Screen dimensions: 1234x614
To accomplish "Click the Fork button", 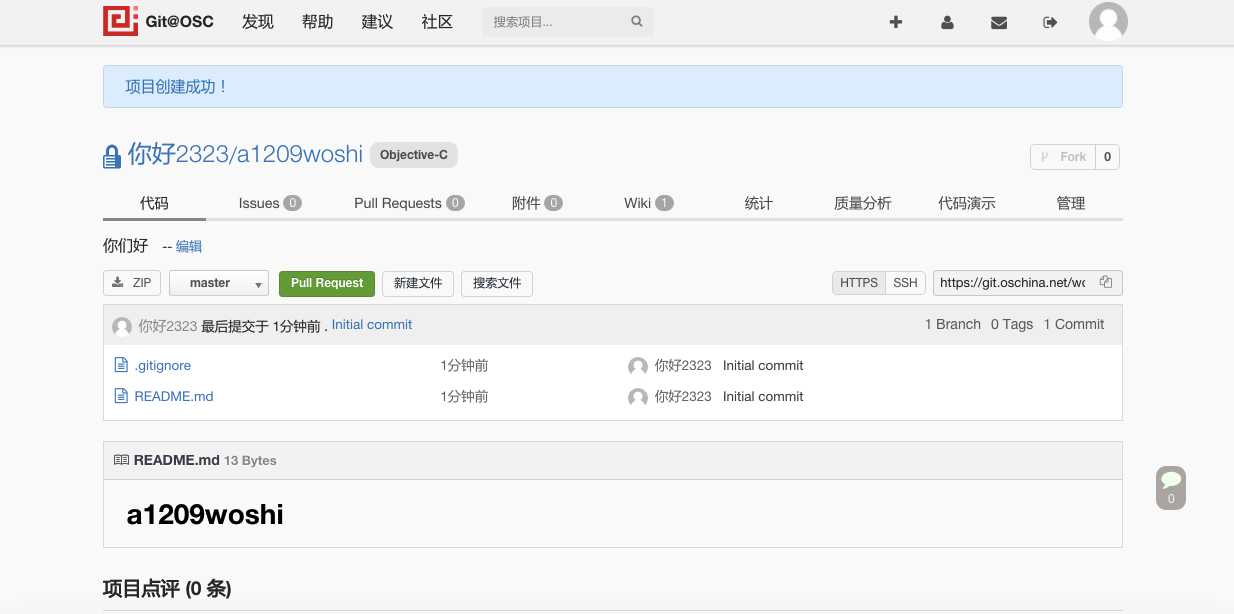I will (1063, 157).
